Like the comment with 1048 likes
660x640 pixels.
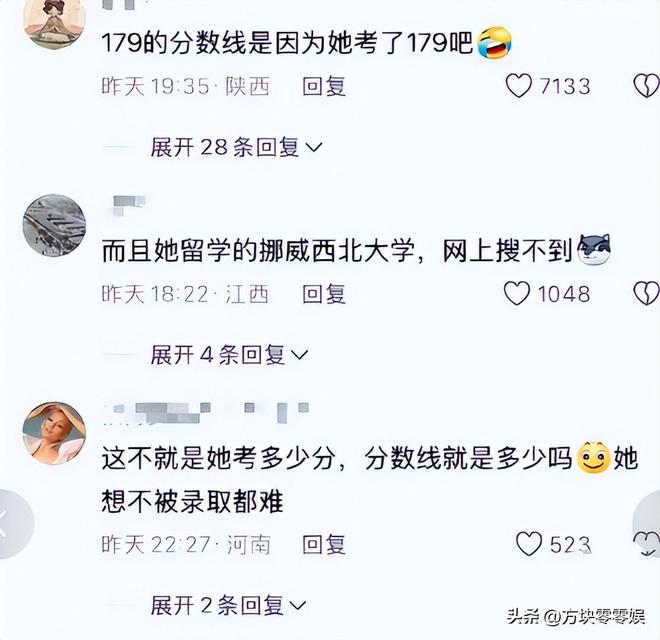(517, 293)
